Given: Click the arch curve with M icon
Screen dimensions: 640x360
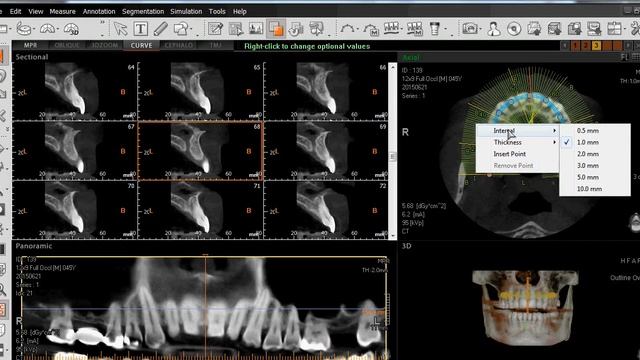Looking at the screenshot, I should point(371,29).
